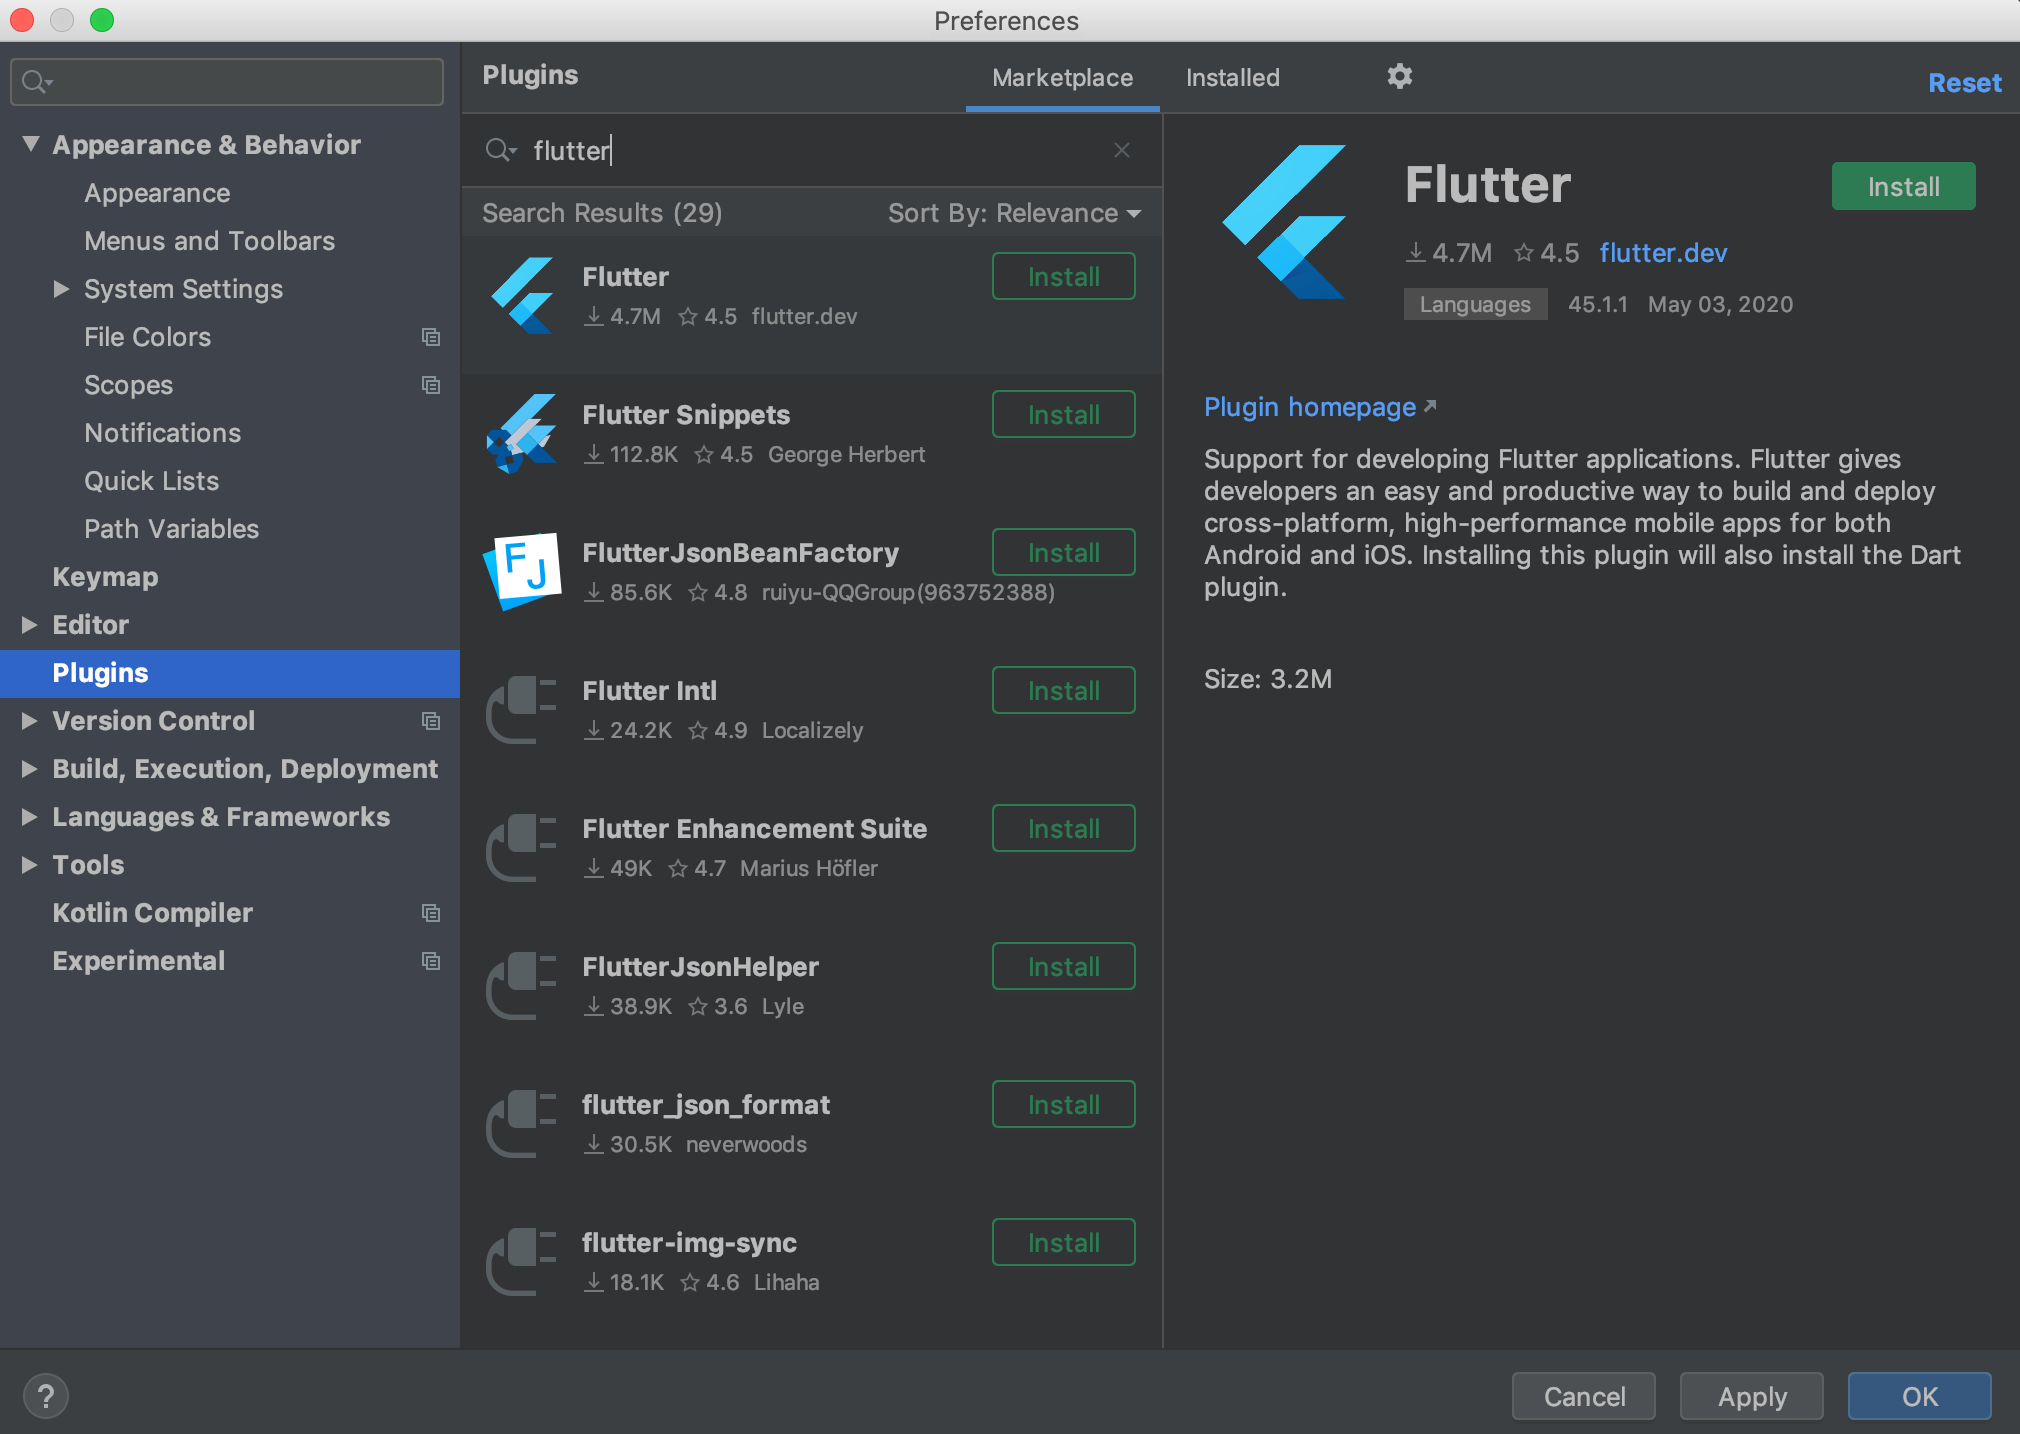Select Keymap in the settings tree
Image resolution: width=2020 pixels, height=1434 pixels.
point(105,577)
